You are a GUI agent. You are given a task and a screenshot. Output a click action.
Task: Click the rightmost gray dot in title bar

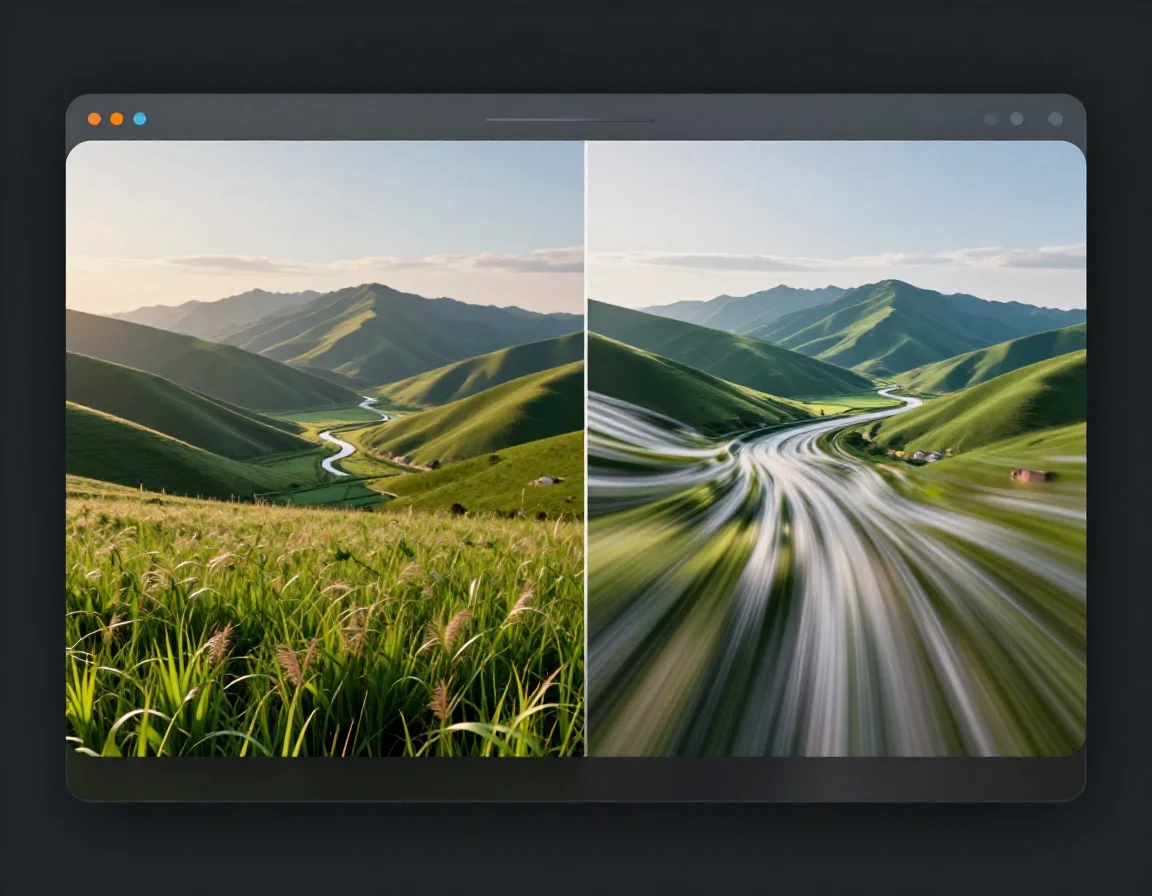pos(1055,118)
